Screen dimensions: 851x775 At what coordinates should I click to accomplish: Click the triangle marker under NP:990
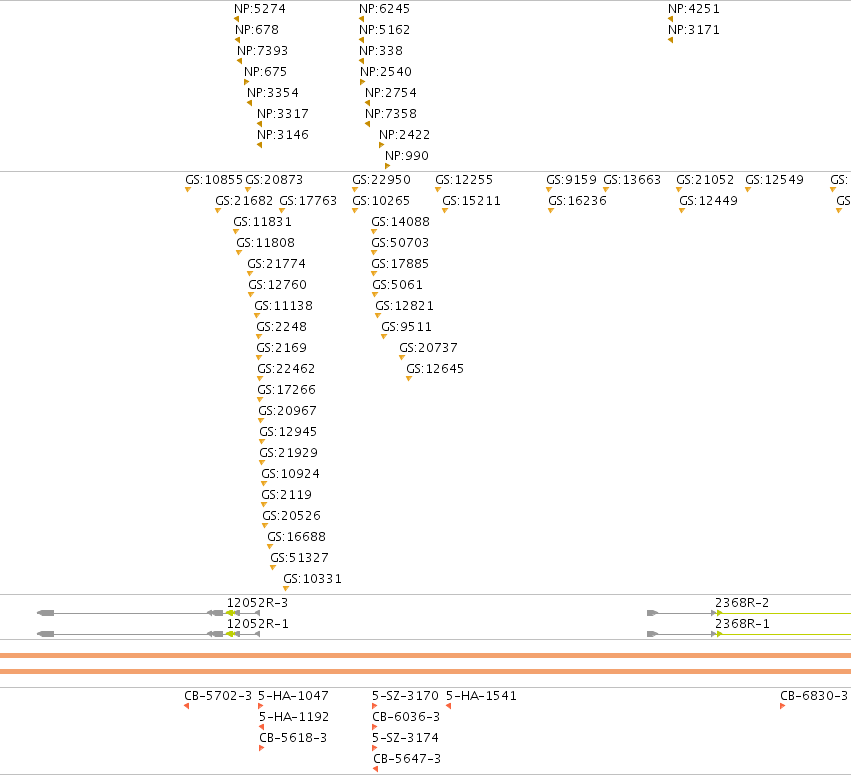pyautogui.click(x=388, y=166)
